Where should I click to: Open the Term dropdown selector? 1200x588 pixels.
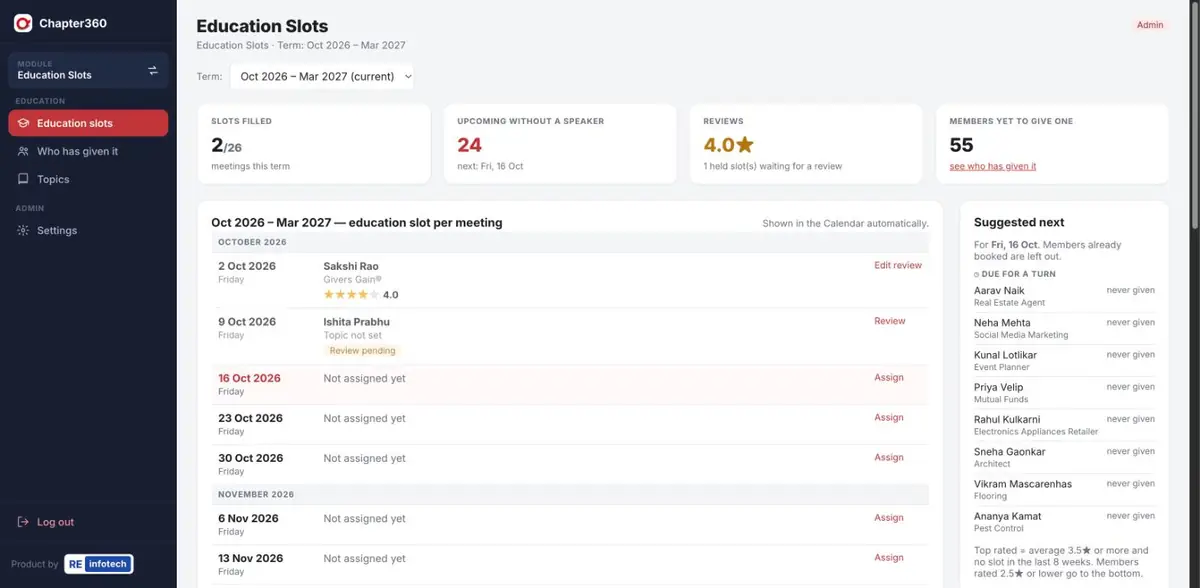(x=322, y=76)
